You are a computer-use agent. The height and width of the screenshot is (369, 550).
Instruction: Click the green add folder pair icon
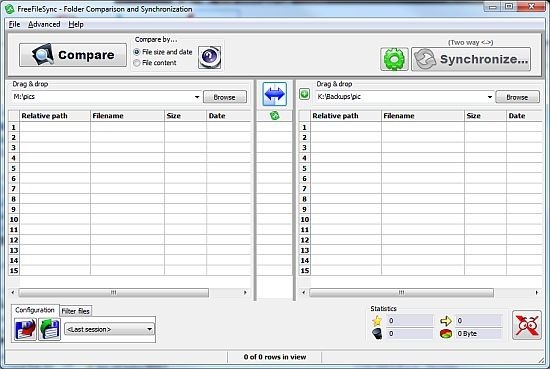click(x=304, y=94)
